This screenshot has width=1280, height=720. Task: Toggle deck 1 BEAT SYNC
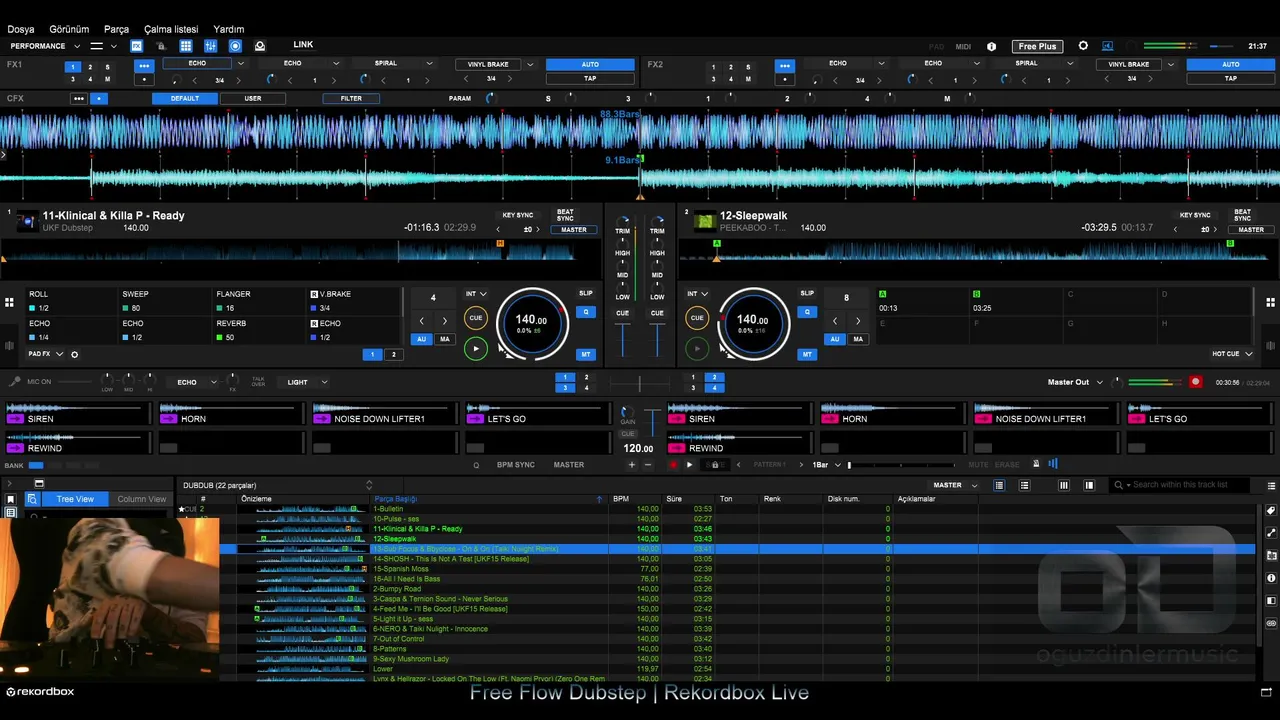tap(565, 215)
